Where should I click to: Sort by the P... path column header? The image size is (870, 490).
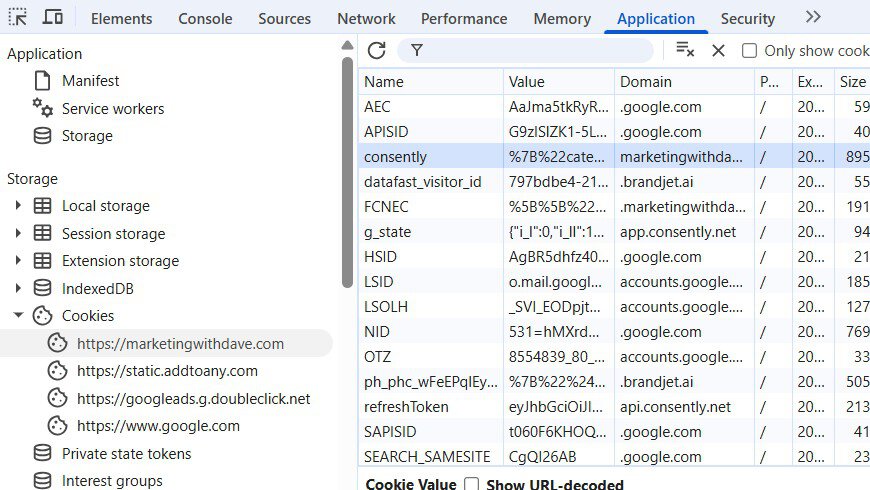pyautogui.click(x=773, y=82)
